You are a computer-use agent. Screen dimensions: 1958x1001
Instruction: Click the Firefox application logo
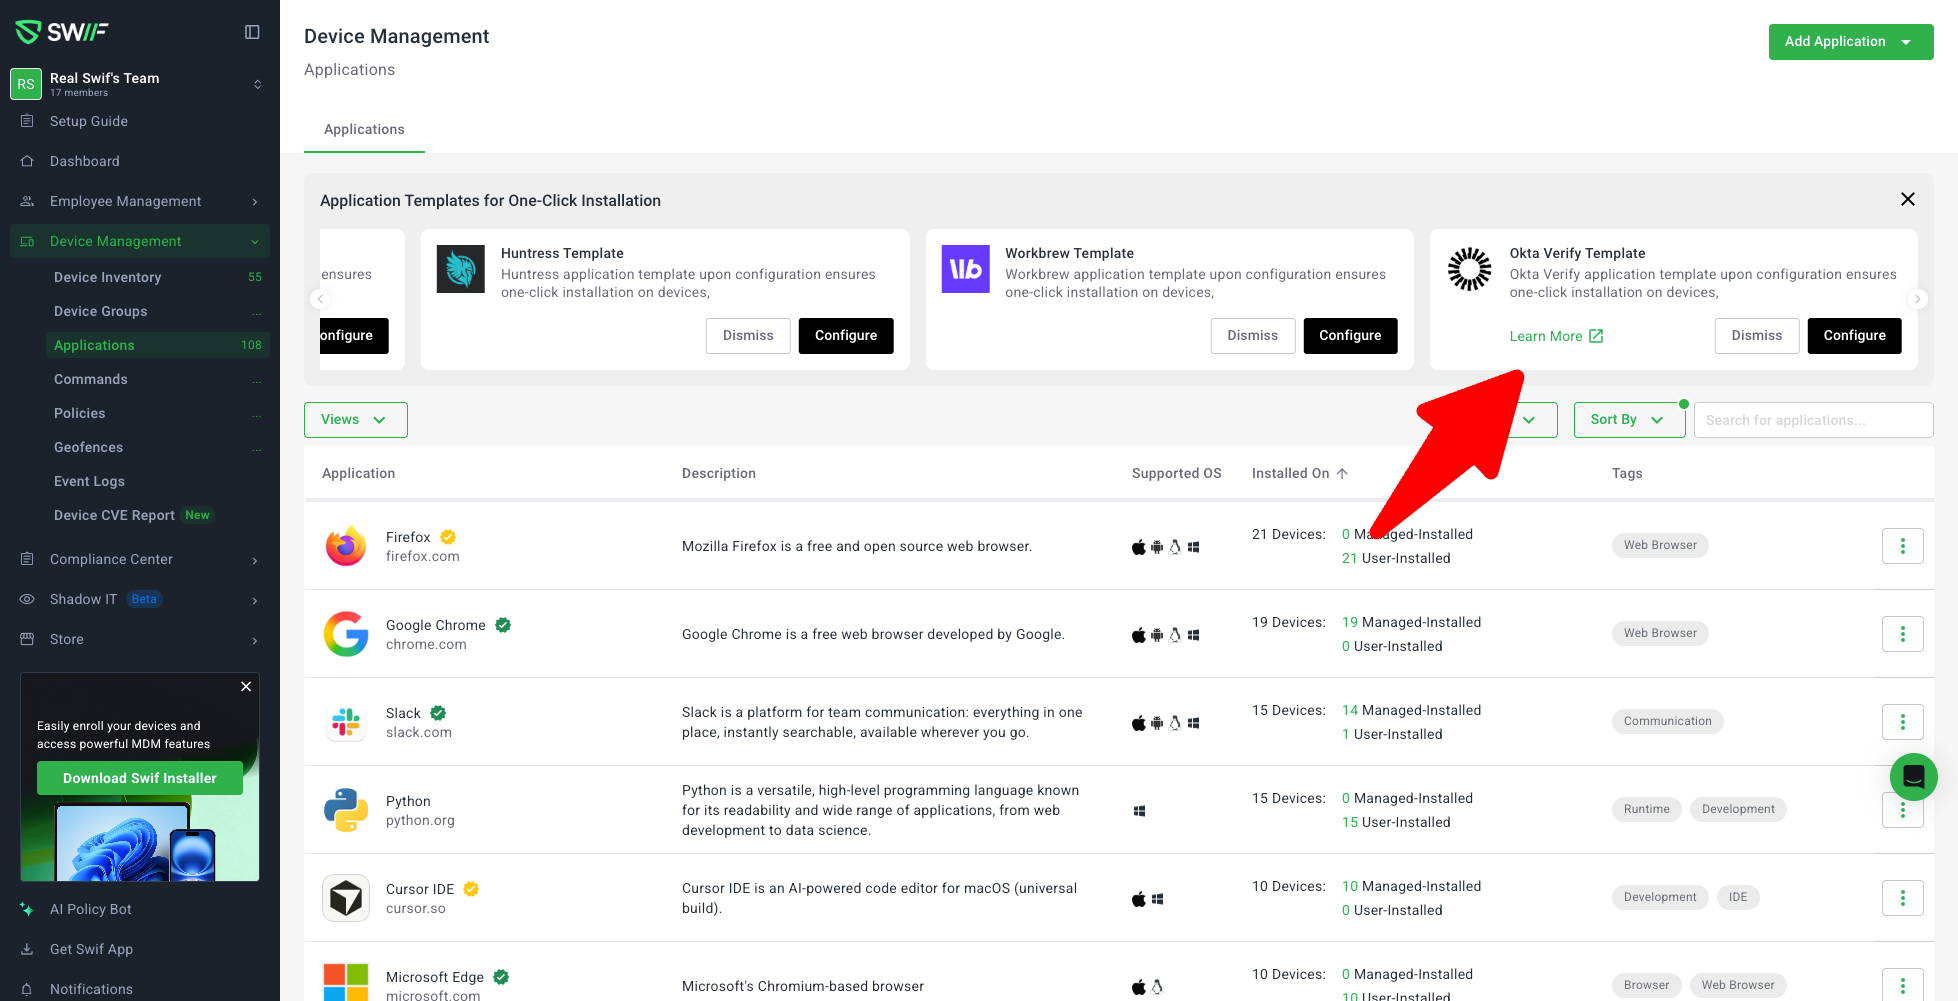[x=346, y=546]
